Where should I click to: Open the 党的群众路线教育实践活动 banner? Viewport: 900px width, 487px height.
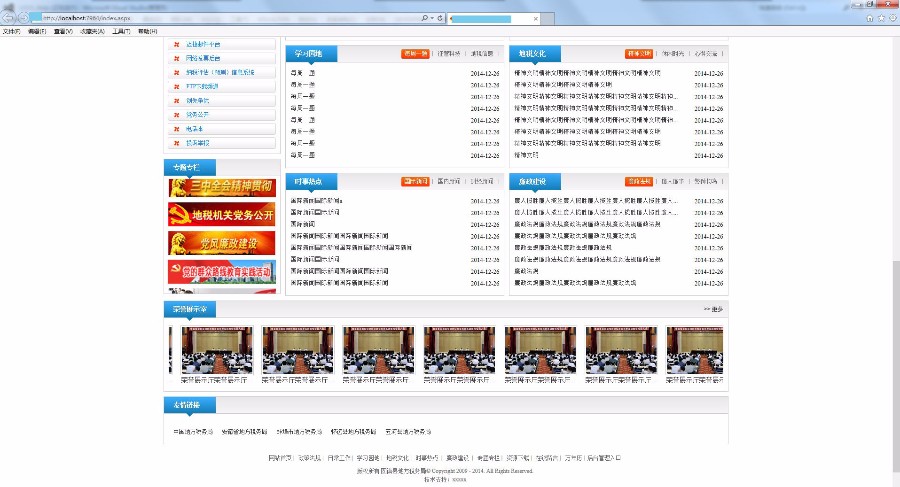pos(222,272)
